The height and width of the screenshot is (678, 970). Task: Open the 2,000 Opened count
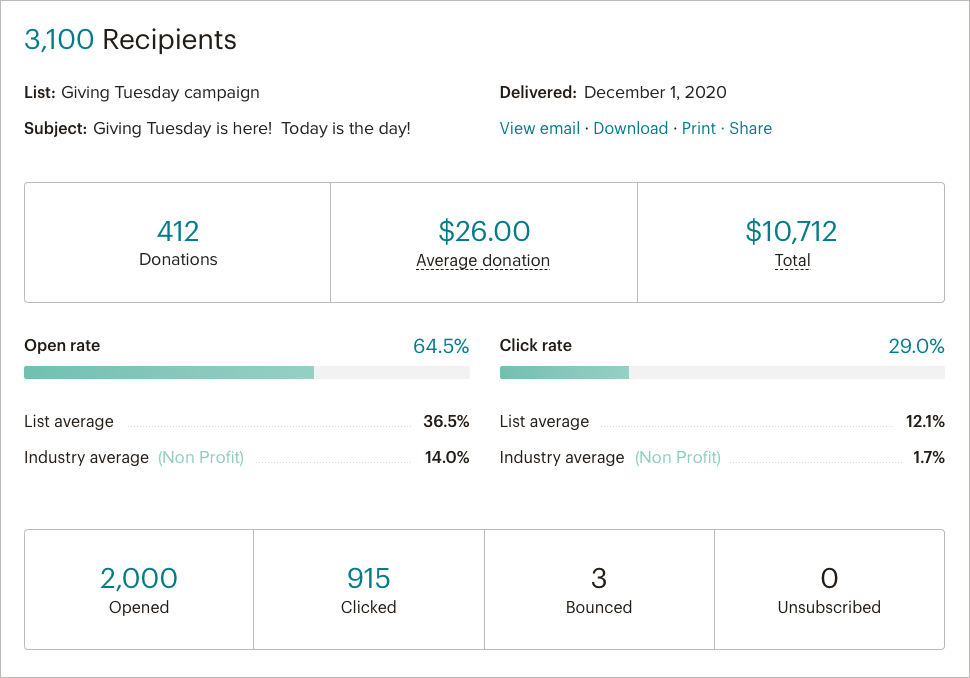(139, 578)
